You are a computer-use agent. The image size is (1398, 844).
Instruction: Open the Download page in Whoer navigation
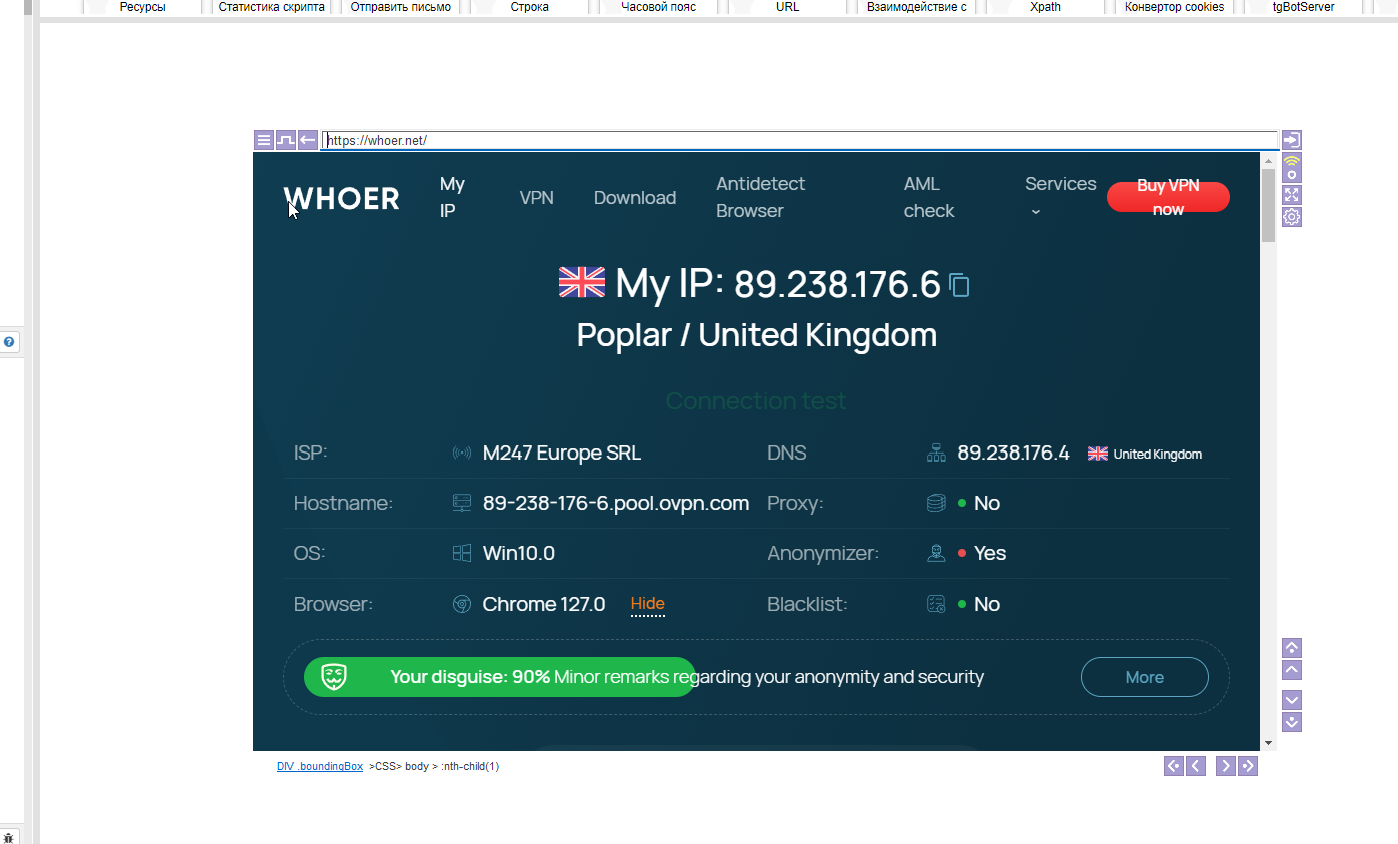pos(635,198)
